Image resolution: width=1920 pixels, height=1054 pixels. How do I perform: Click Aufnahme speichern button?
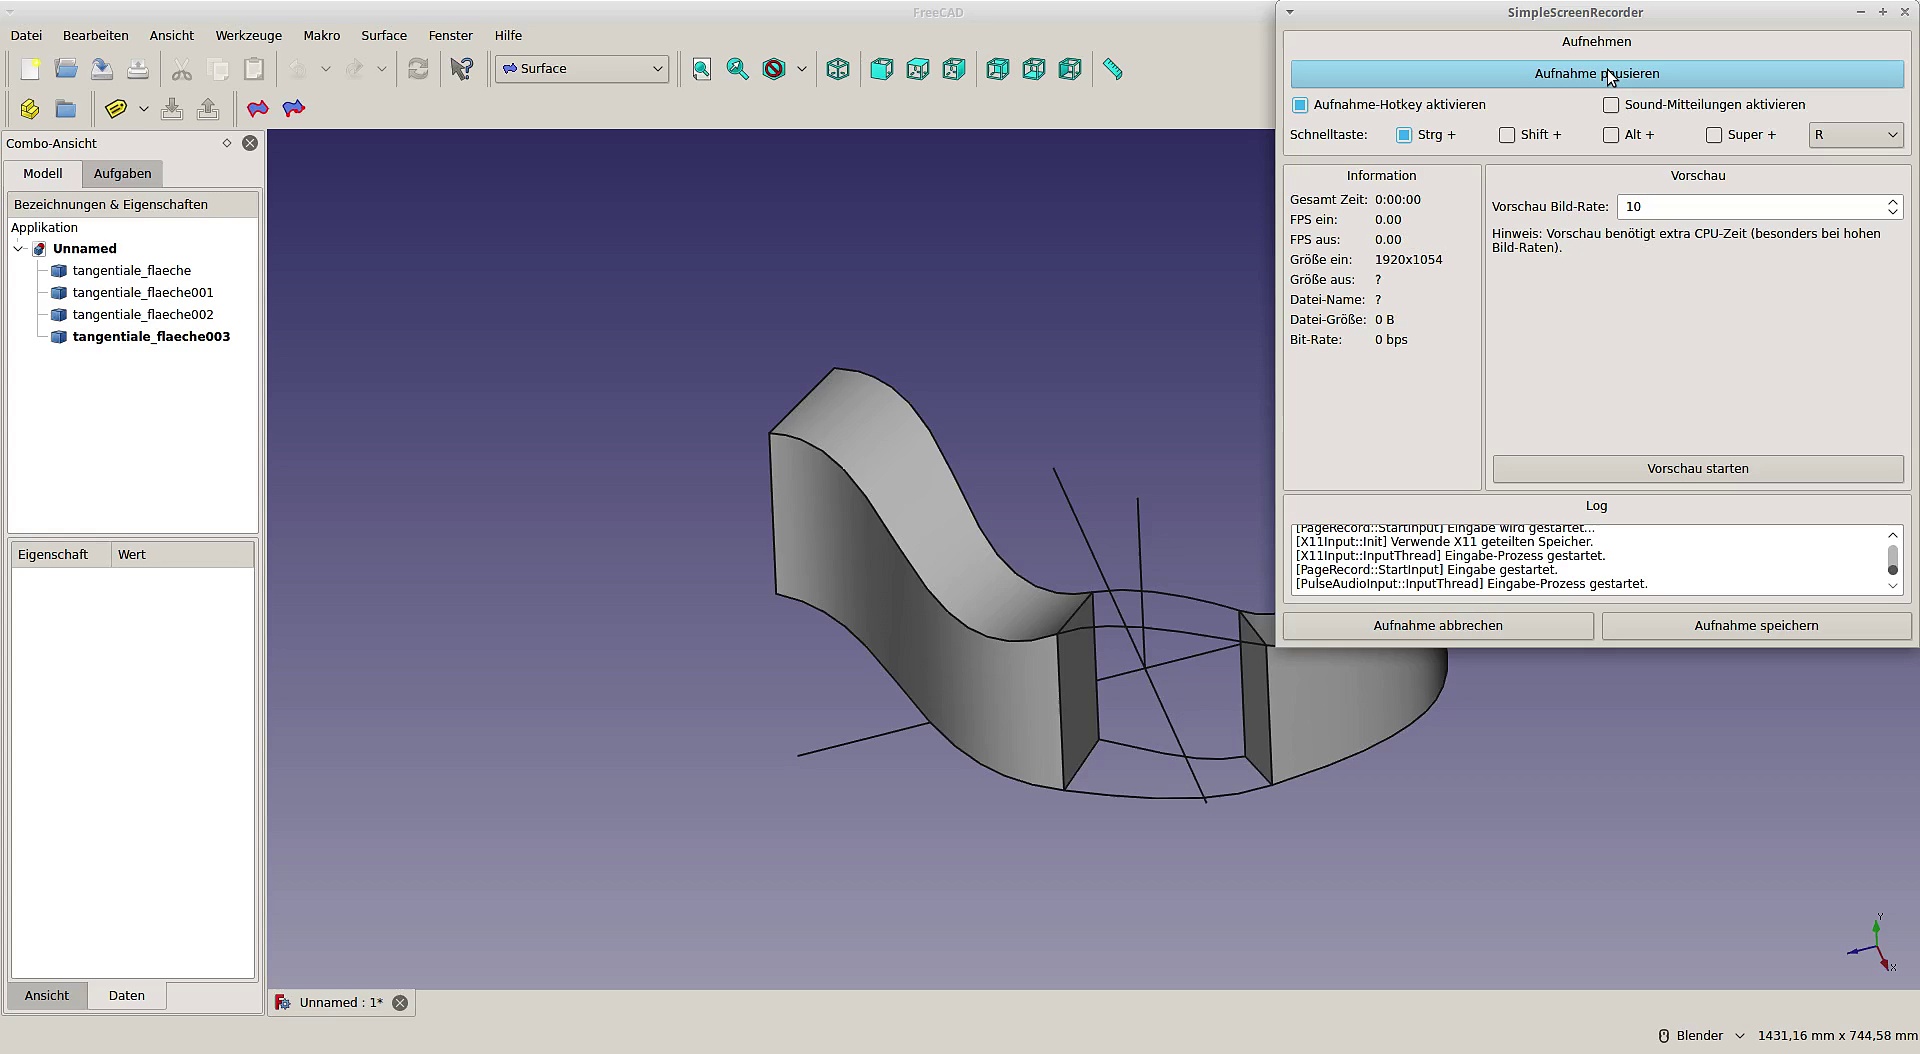pyautogui.click(x=1756, y=626)
